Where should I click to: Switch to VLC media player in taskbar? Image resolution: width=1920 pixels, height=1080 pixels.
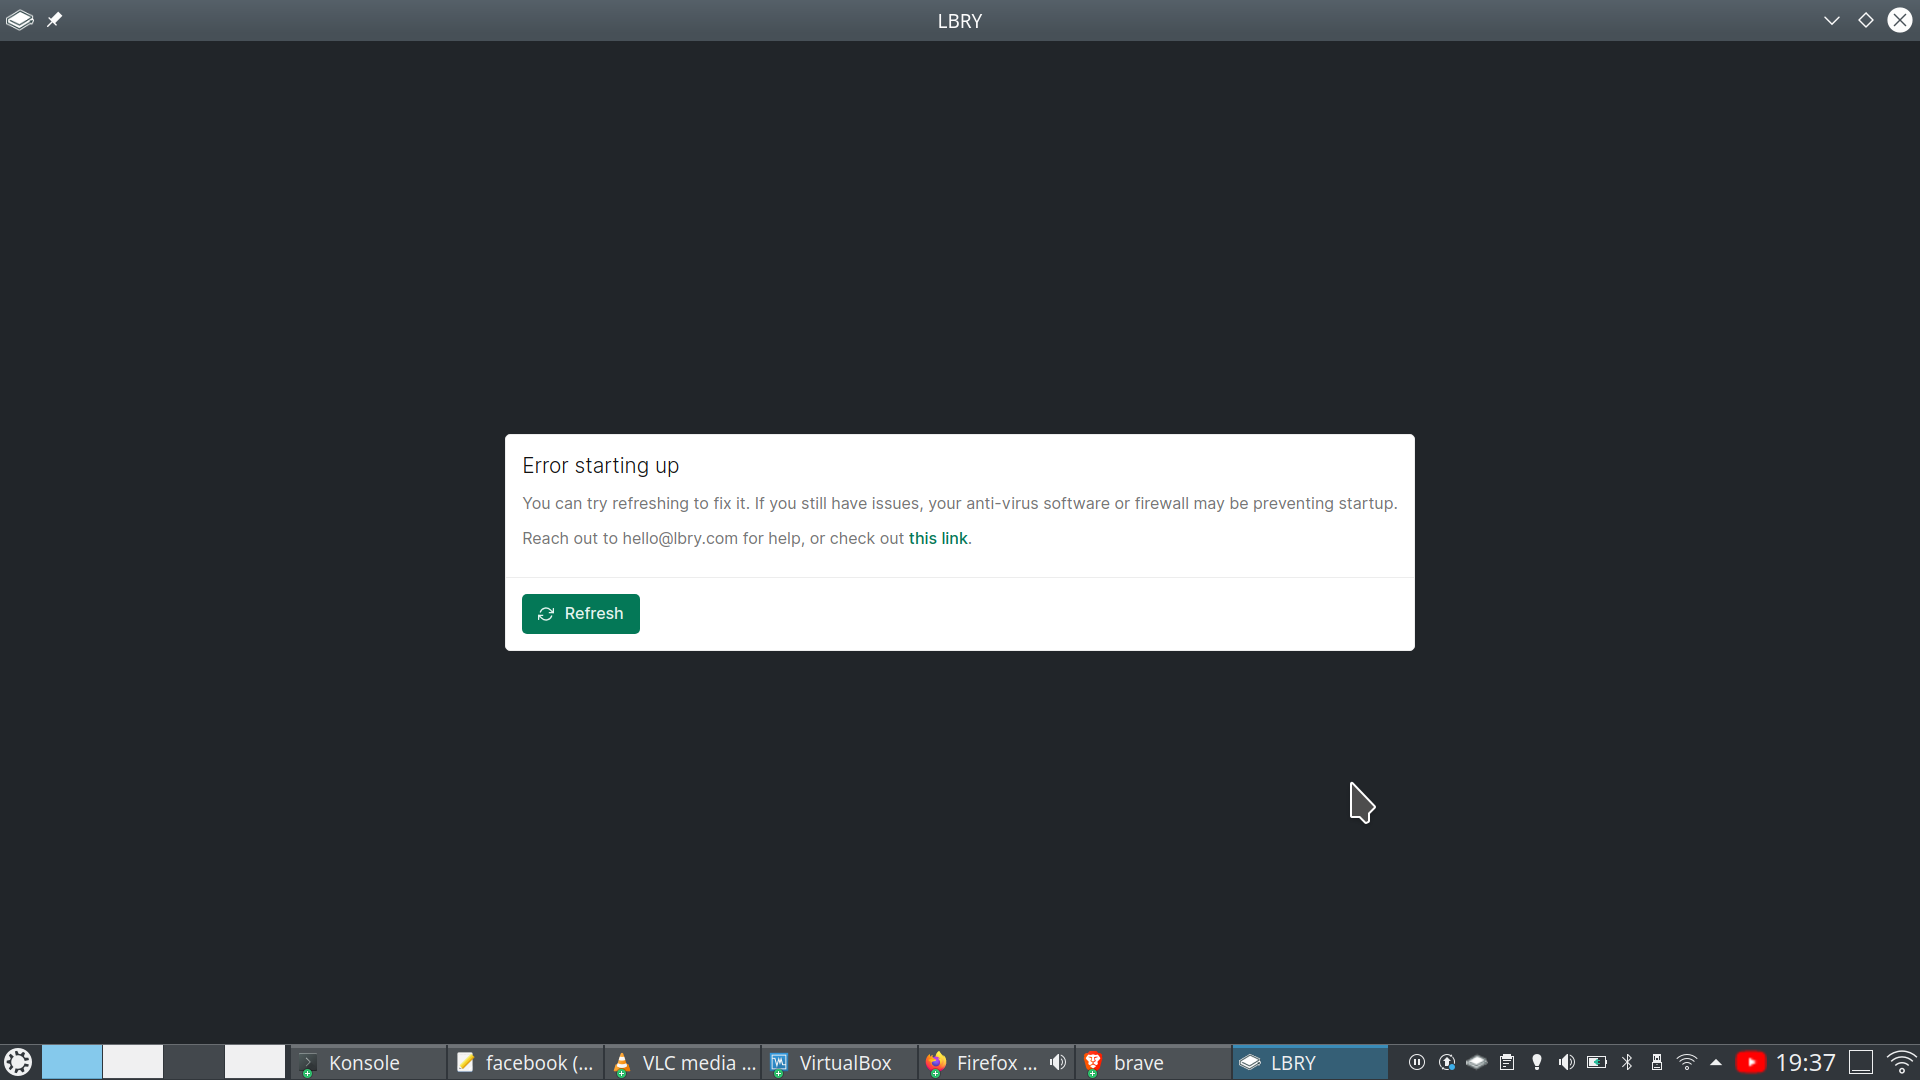click(684, 1062)
